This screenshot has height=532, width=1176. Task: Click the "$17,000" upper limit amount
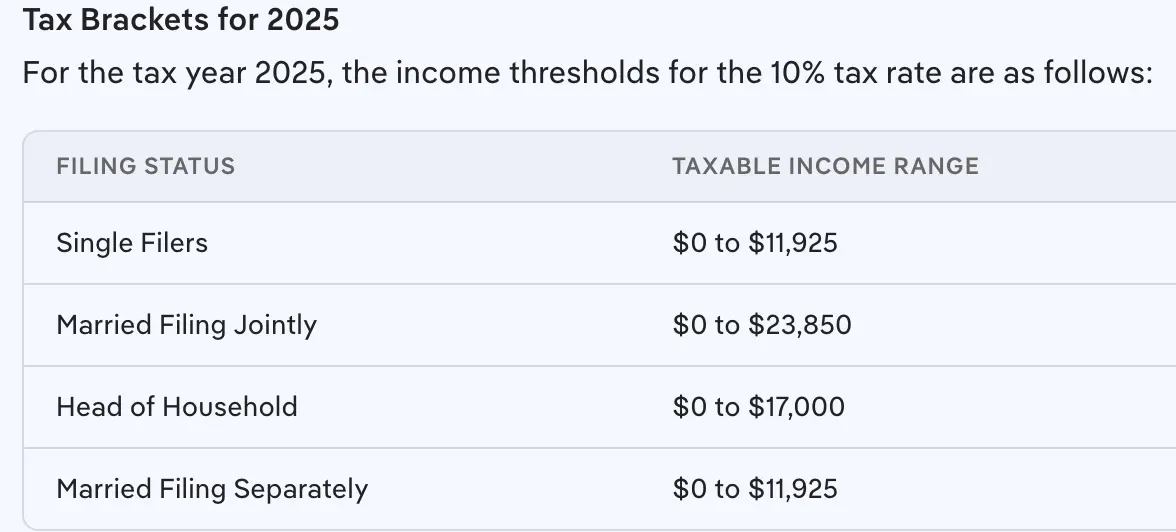pos(796,407)
